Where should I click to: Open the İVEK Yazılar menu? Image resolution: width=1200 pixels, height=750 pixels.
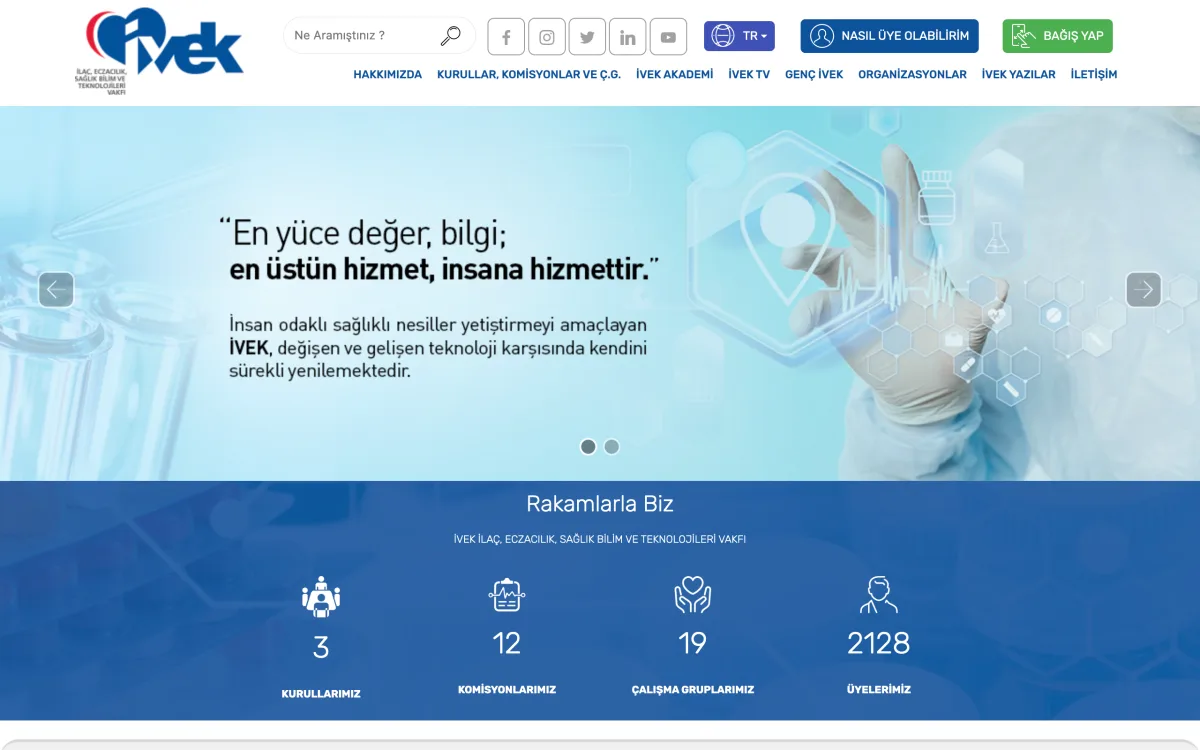pyautogui.click(x=1018, y=74)
